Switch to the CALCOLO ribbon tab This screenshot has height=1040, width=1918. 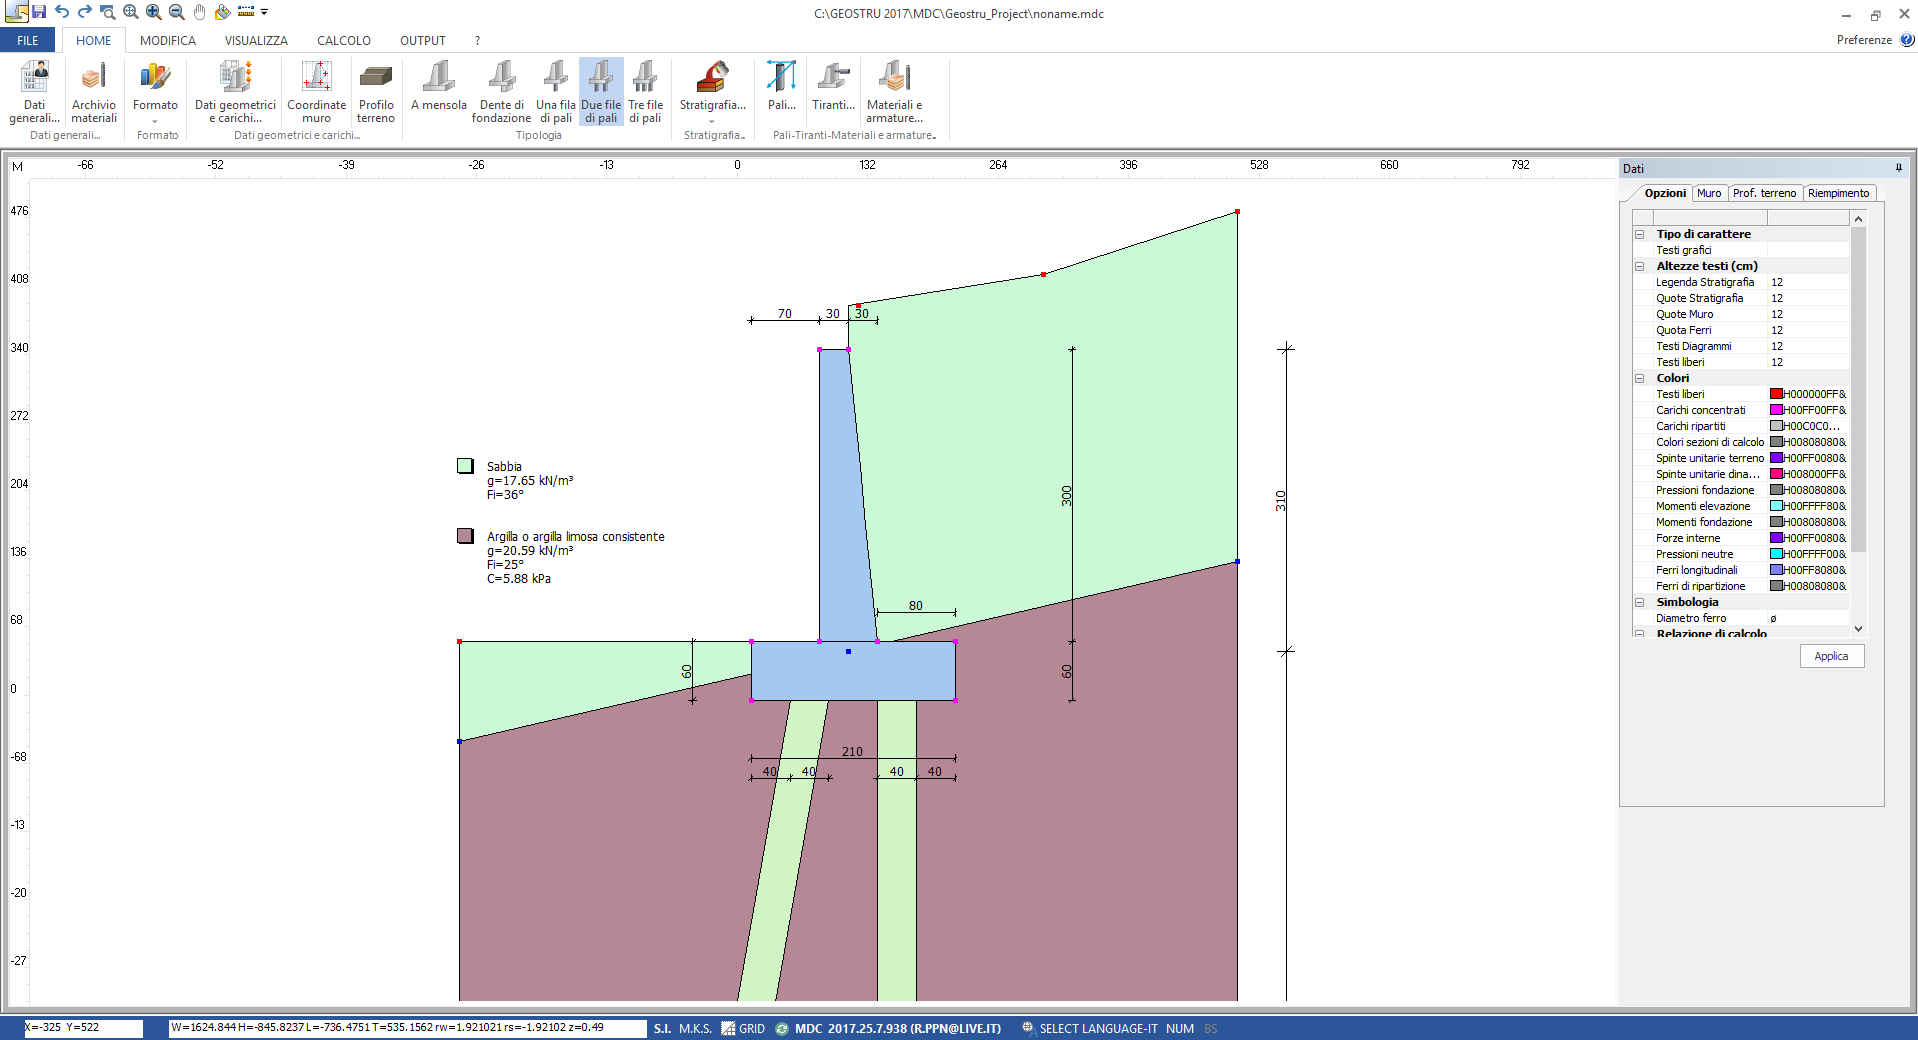tap(344, 41)
